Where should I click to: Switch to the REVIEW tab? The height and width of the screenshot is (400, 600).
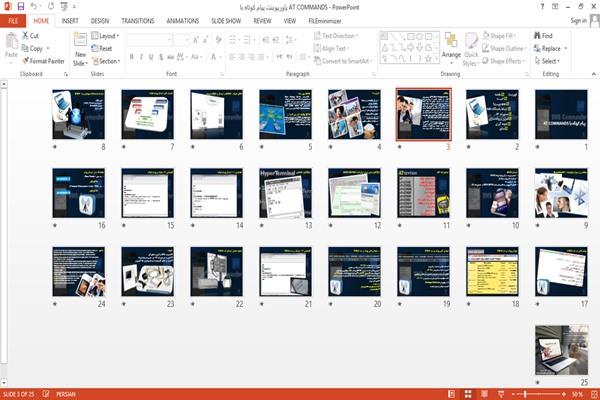pos(262,21)
